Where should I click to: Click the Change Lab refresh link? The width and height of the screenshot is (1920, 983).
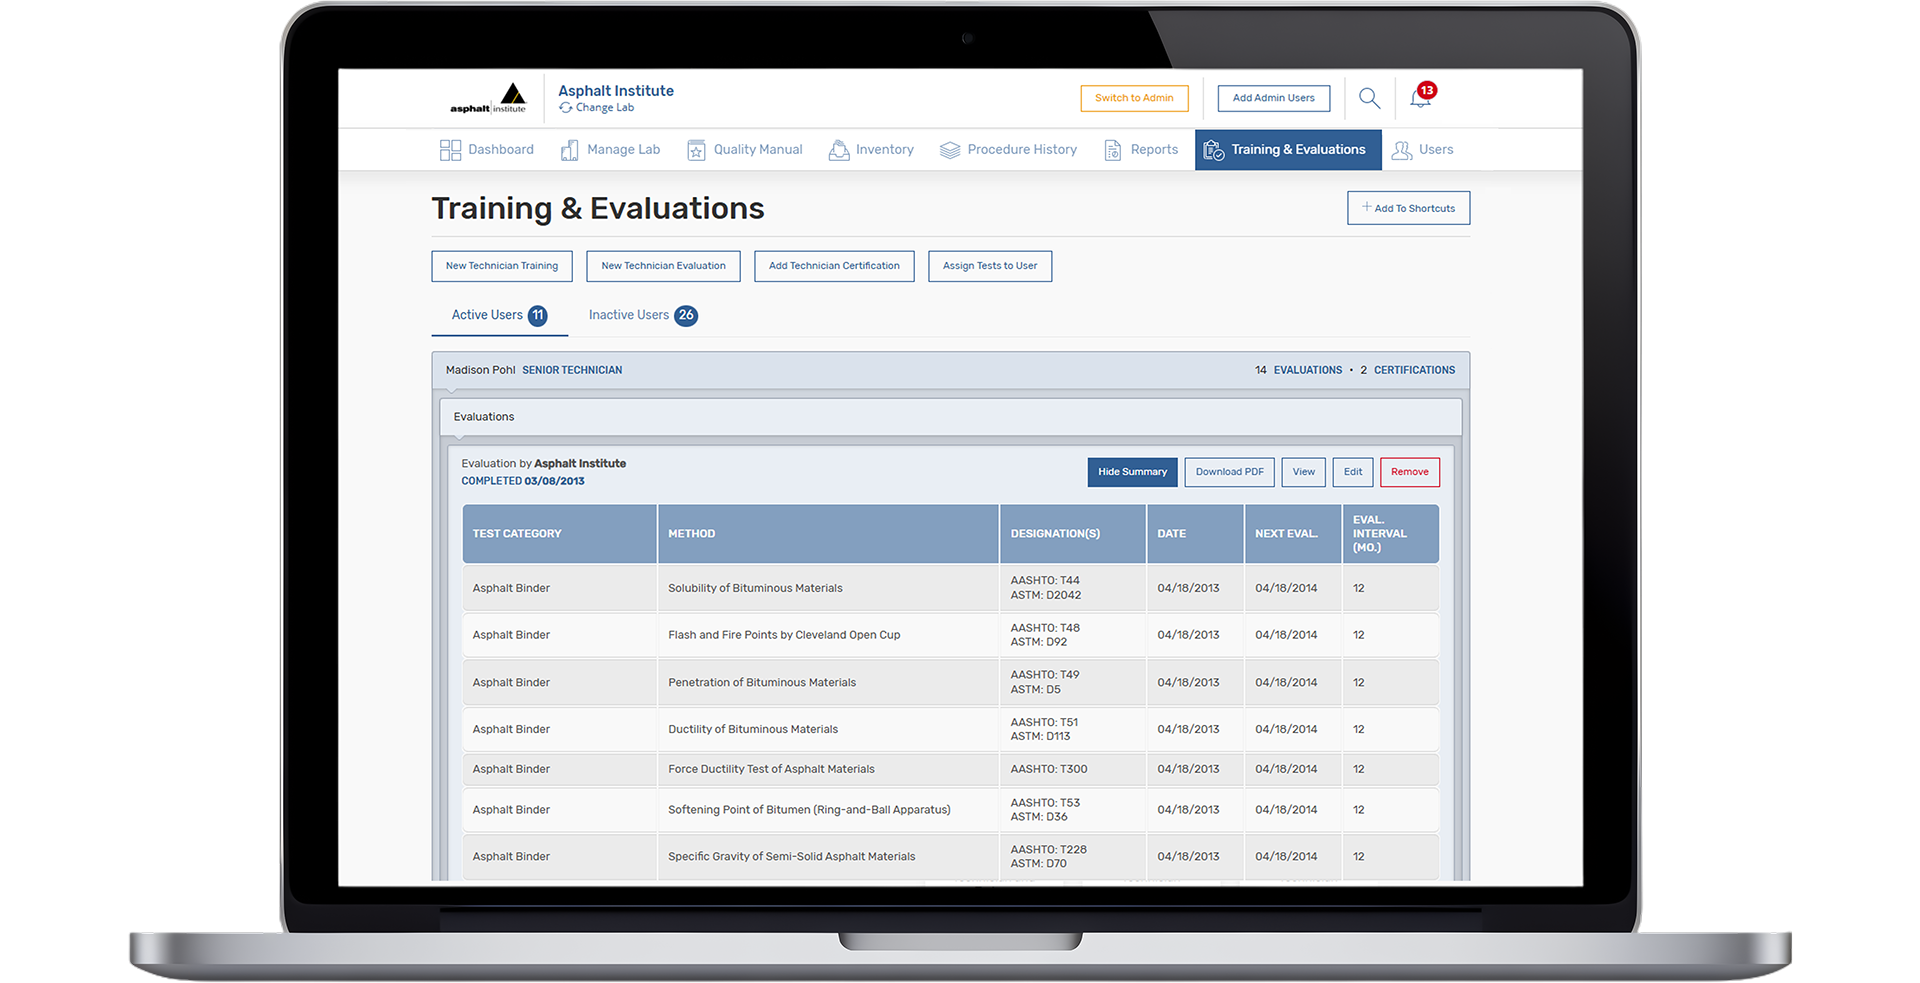[597, 107]
